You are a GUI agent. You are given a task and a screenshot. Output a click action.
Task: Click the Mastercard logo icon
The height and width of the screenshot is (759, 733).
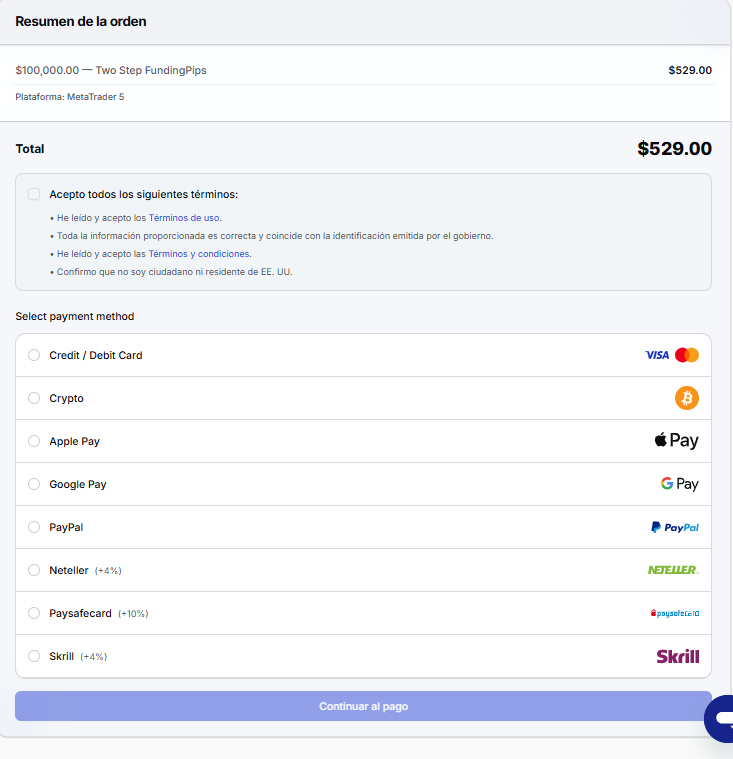pos(687,355)
